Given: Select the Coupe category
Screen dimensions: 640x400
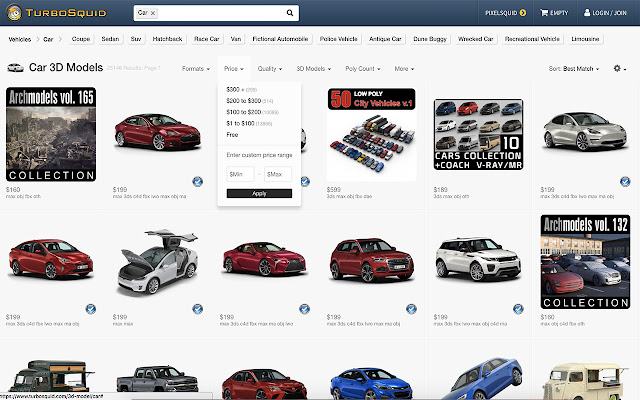Looking at the screenshot, I should click(81, 39).
